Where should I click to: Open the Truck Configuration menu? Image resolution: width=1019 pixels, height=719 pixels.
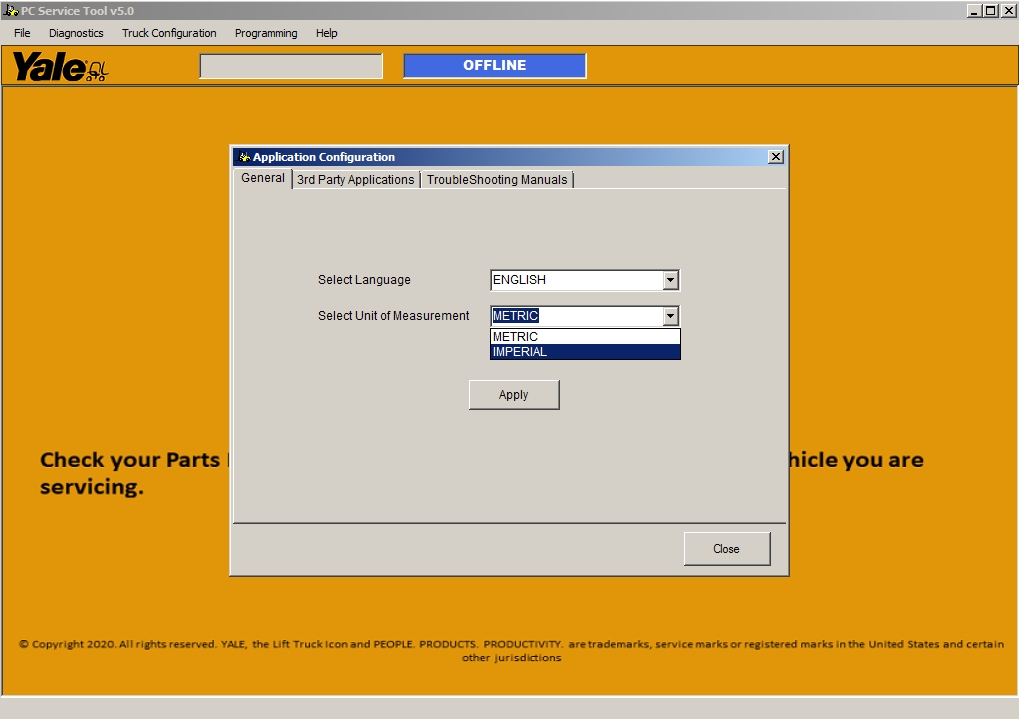[x=168, y=33]
